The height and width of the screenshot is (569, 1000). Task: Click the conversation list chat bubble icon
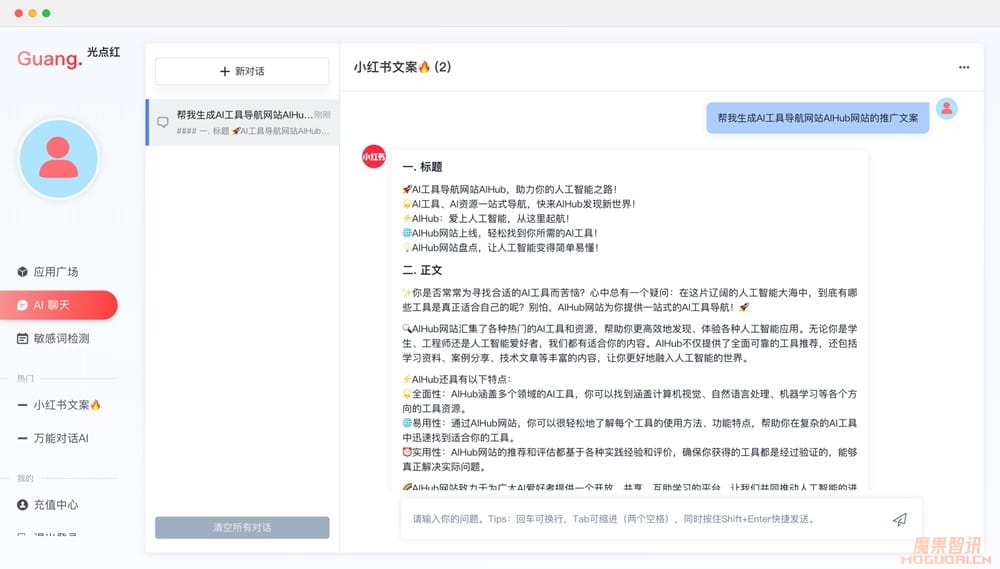(163, 122)
